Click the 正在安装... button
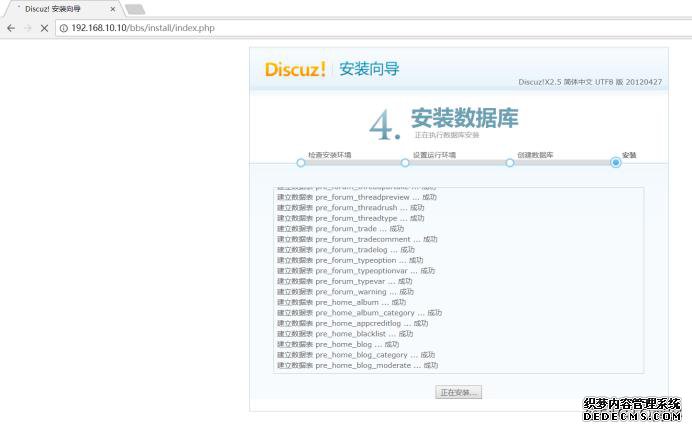 (458, 392)
